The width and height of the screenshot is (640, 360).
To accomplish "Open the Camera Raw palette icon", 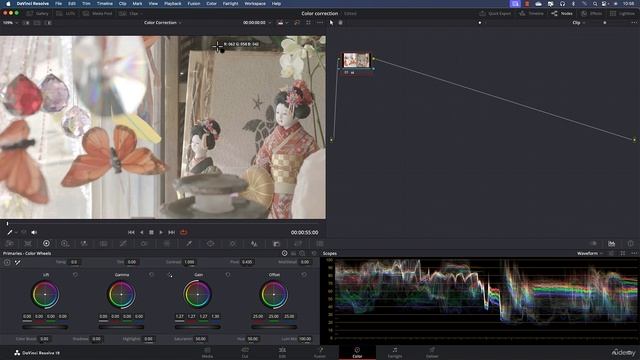I will (x=9, y=244).
